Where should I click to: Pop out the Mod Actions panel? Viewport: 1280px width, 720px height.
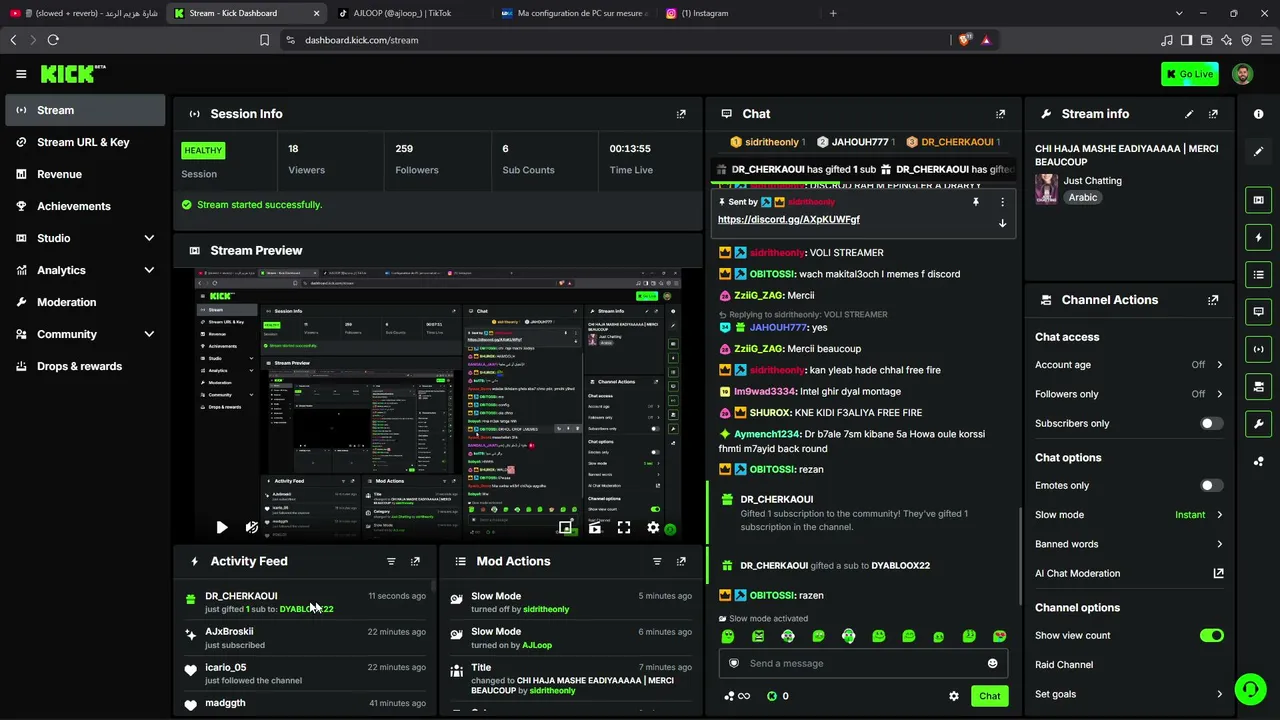681,561
